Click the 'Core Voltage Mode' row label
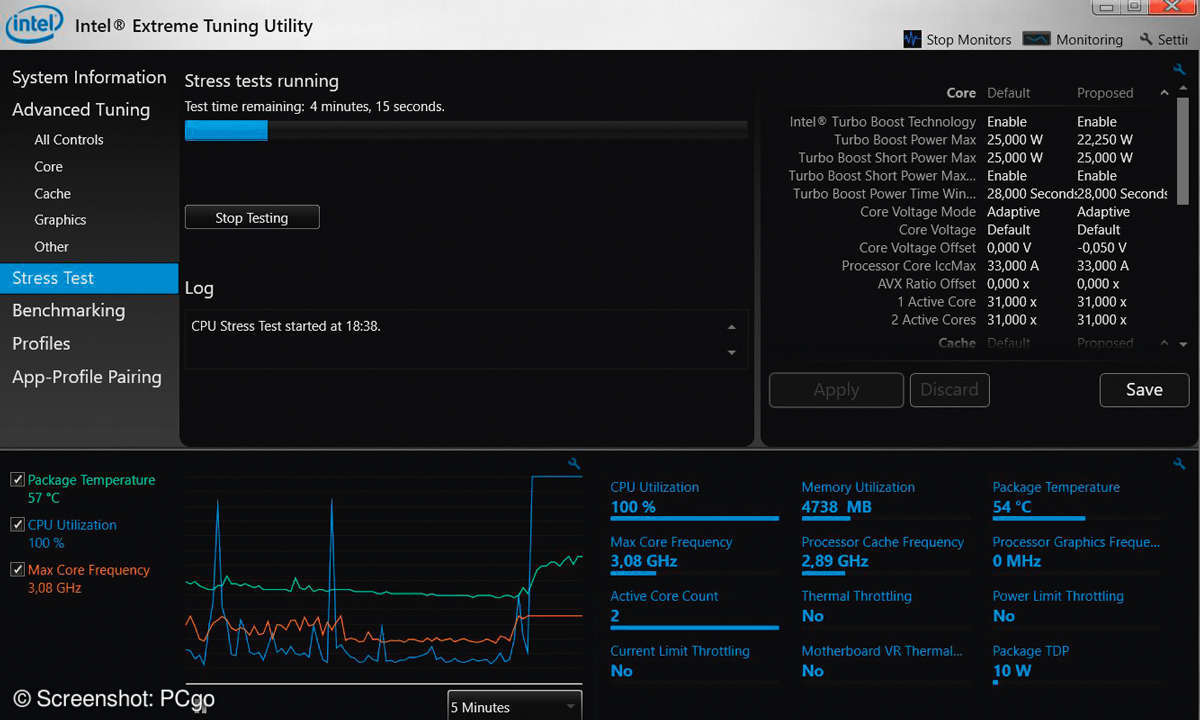Viewport: 1200px width, 720px height. tap(917, 212)
